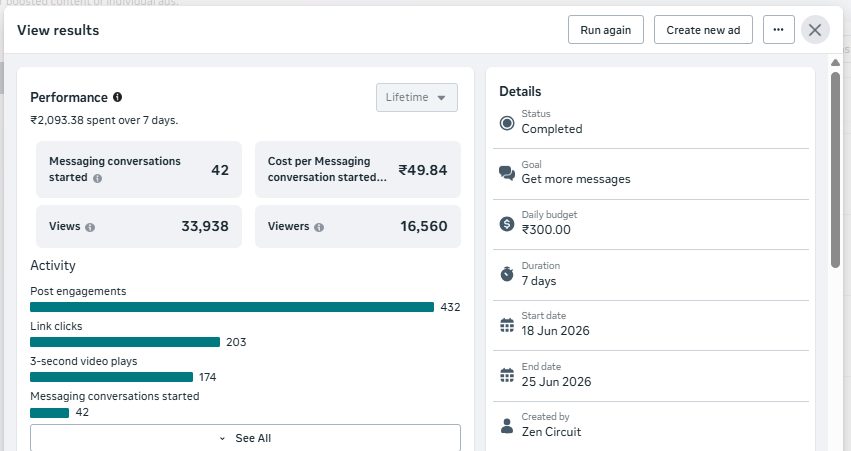Click the 16,560 Viewers value
851x451 pixels.
424,226
